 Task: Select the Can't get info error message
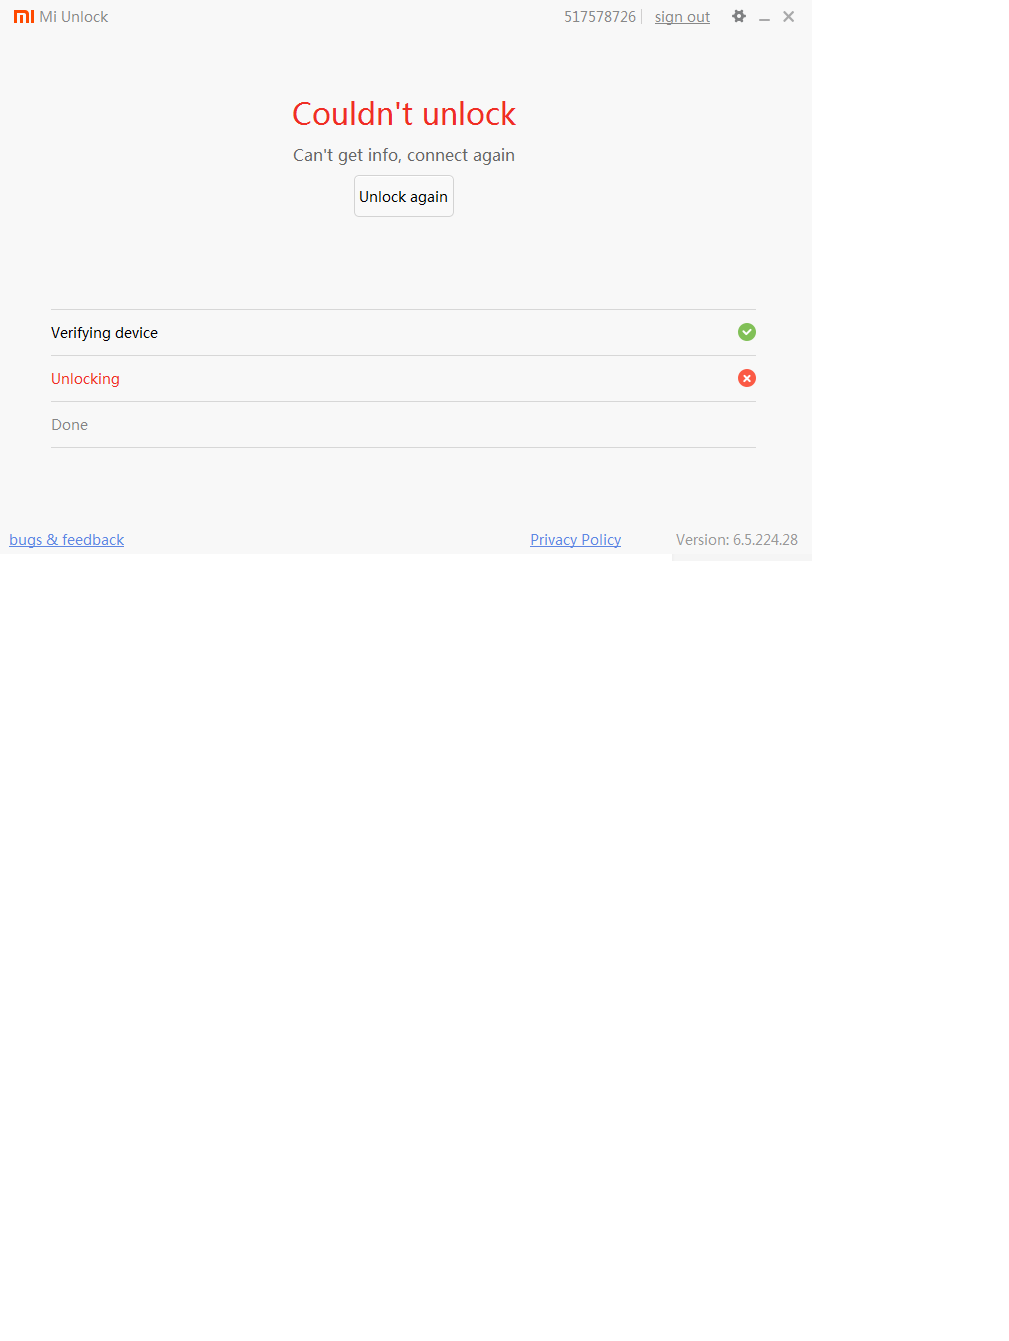[404, 155]
